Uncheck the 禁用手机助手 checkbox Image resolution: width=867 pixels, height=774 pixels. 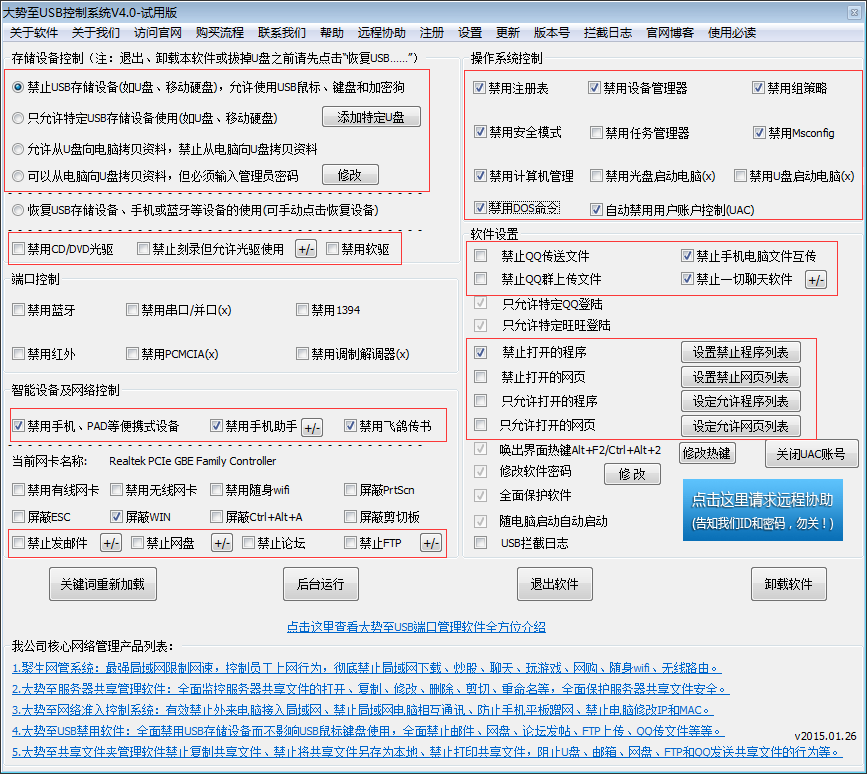(216, 426)
